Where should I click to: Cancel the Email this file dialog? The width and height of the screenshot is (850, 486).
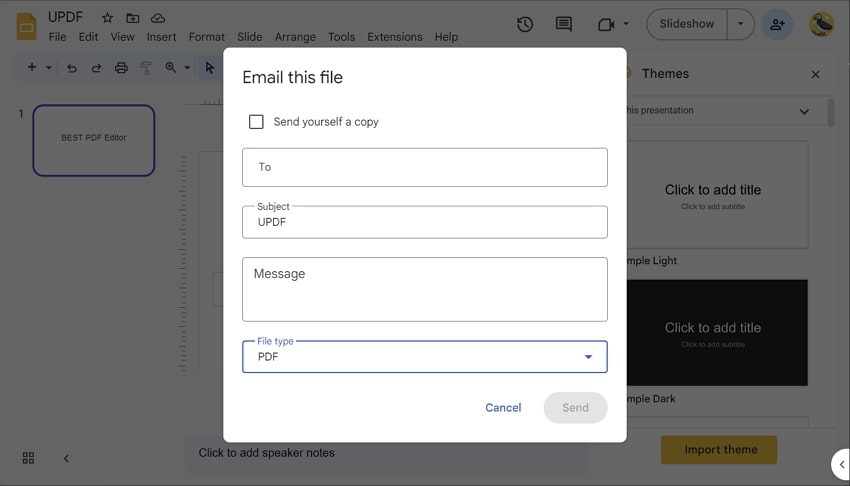point(503,407)
